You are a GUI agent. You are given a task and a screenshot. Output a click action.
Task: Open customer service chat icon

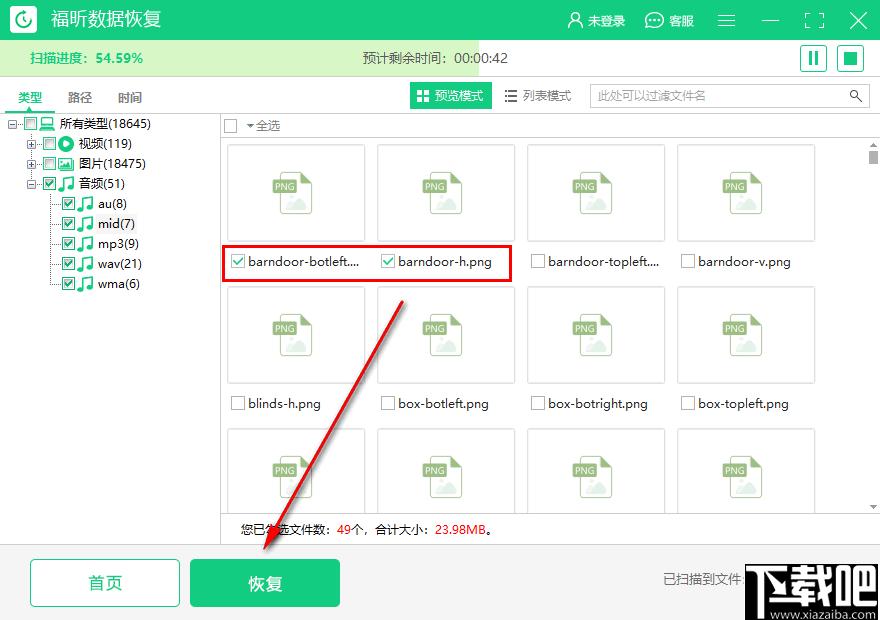click(x=654, y=21)
